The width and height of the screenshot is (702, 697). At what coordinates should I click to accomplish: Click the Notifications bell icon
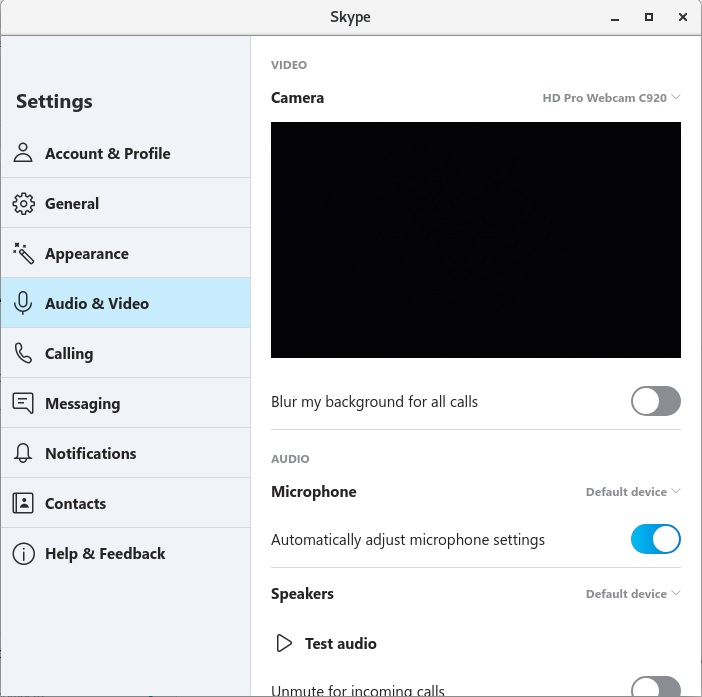tap(23, 453)
